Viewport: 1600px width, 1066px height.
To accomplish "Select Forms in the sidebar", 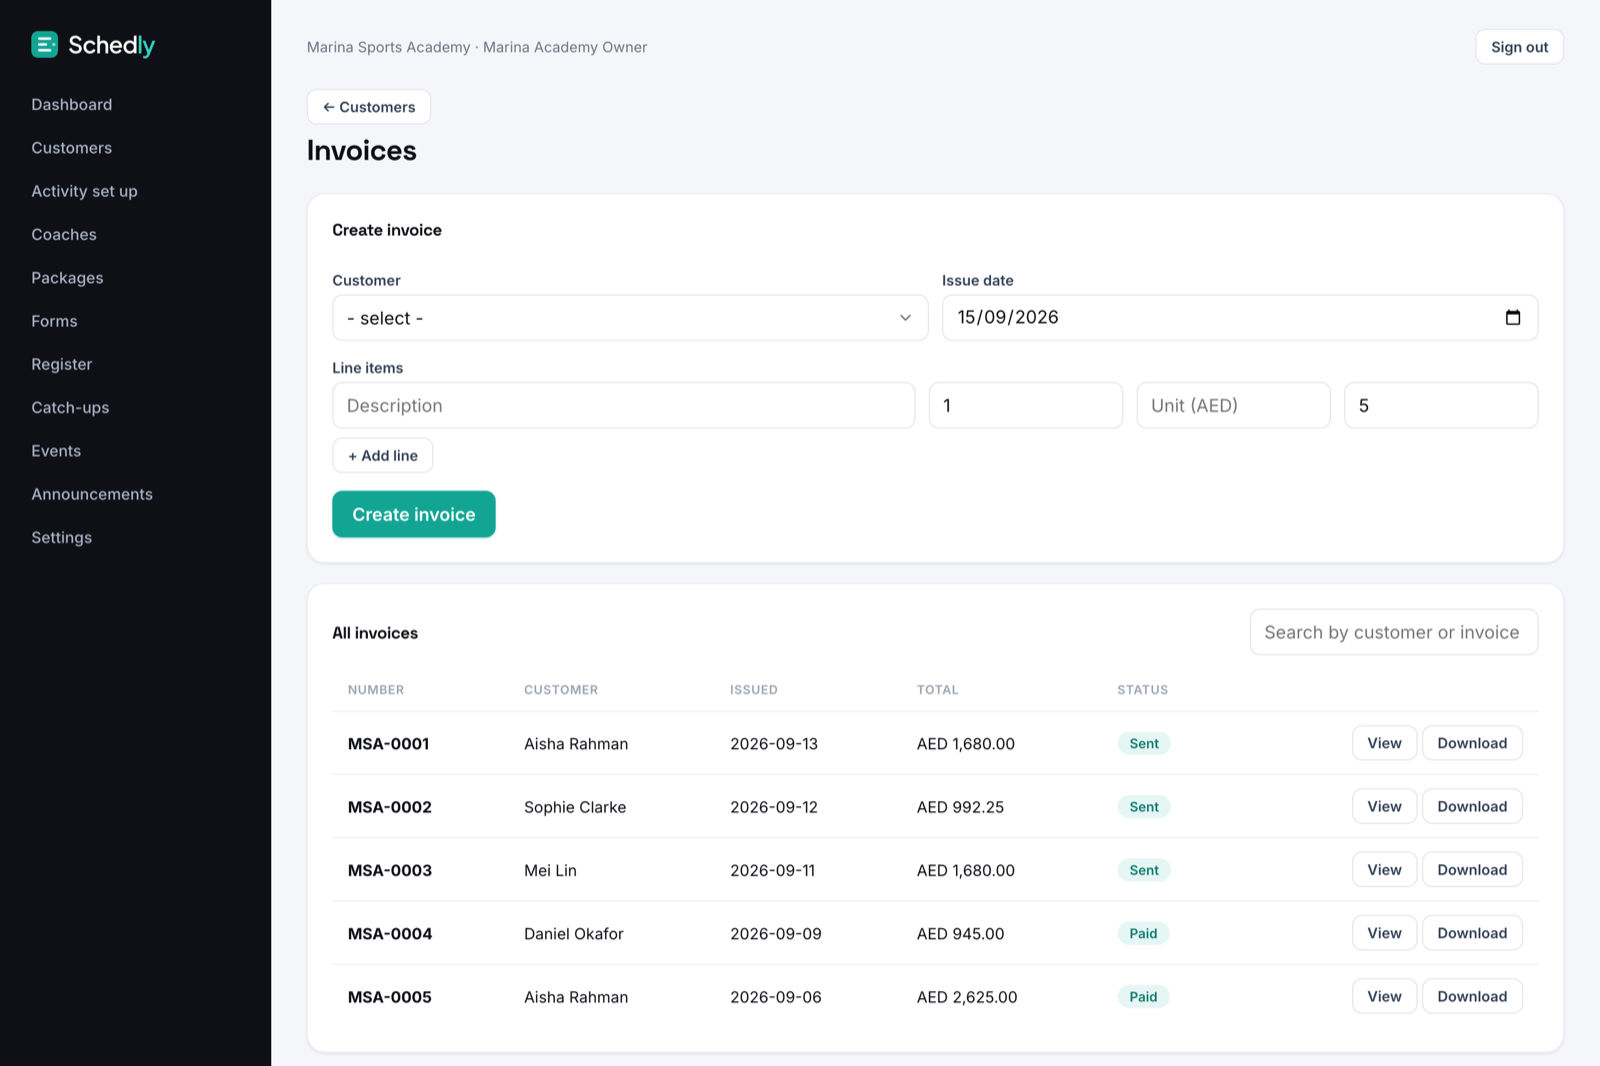I will click(54, 321).
